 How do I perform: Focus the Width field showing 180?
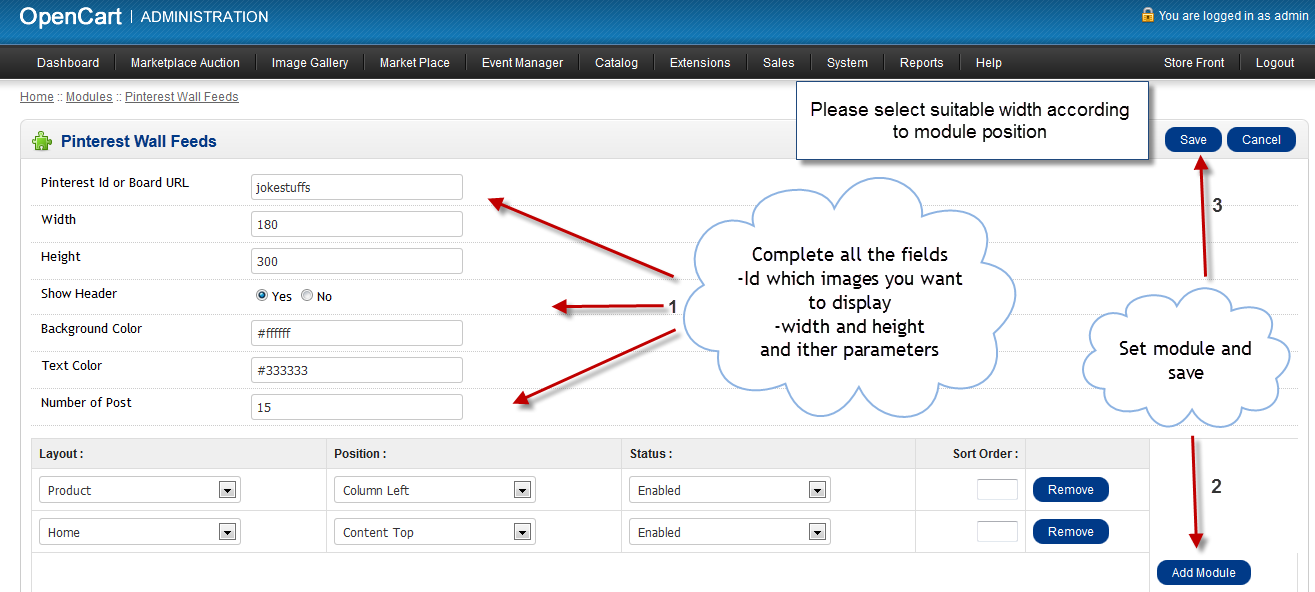pos(357,224)
